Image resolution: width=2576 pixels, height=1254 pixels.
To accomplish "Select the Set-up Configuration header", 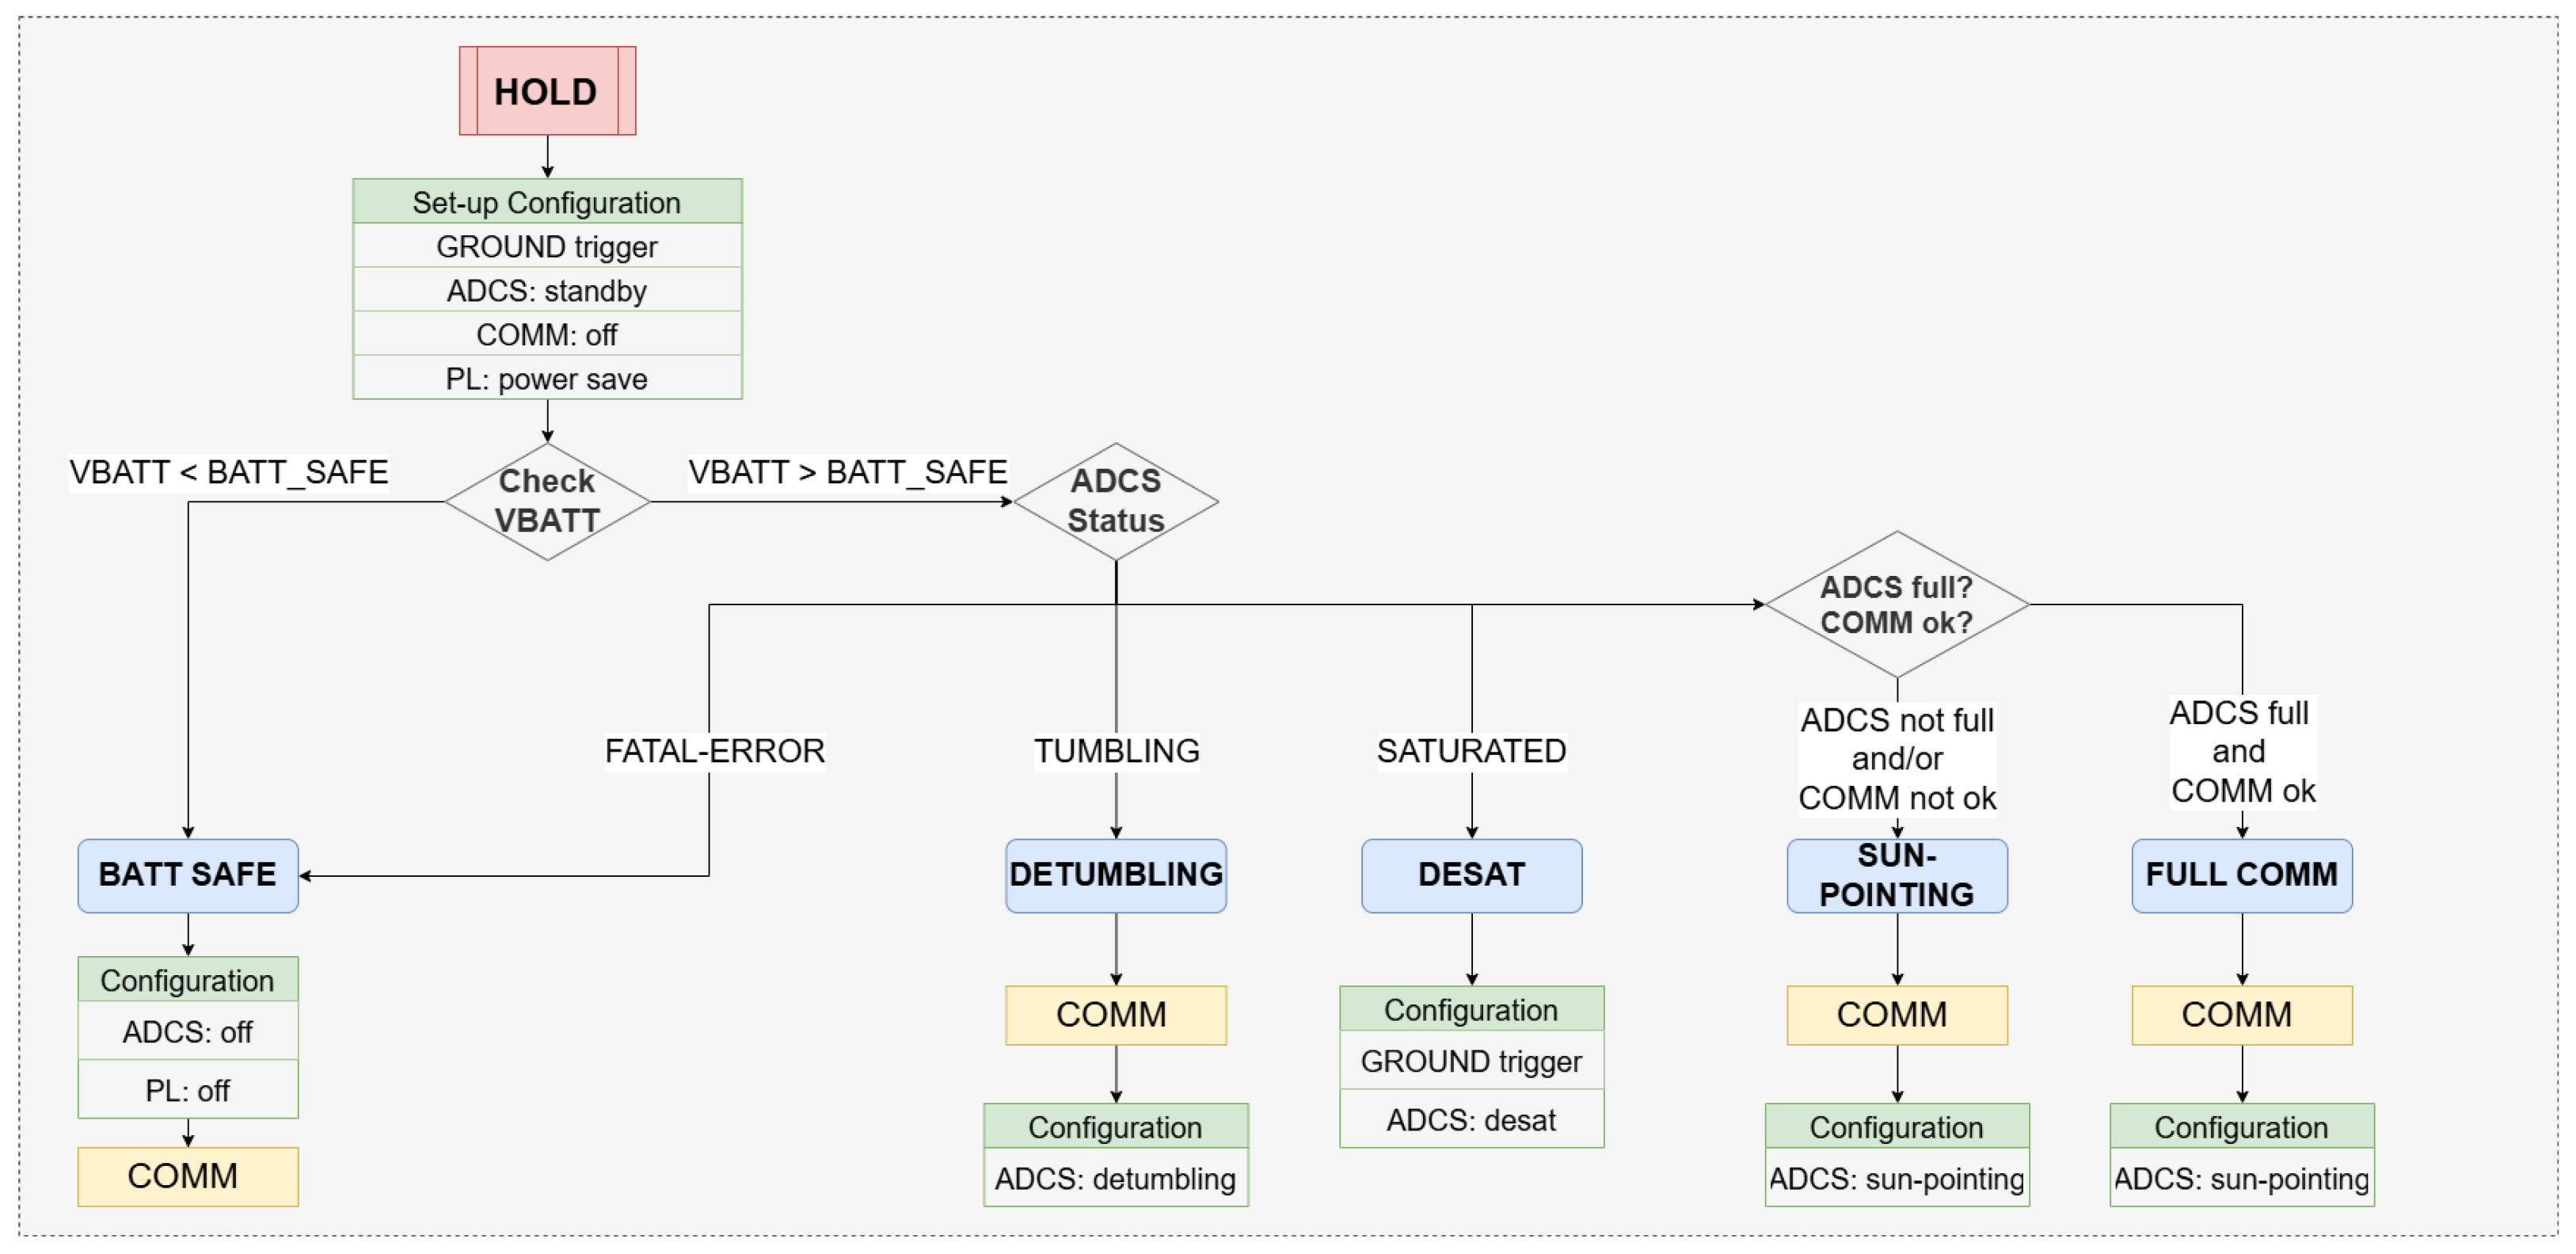I will click(547, 202).
